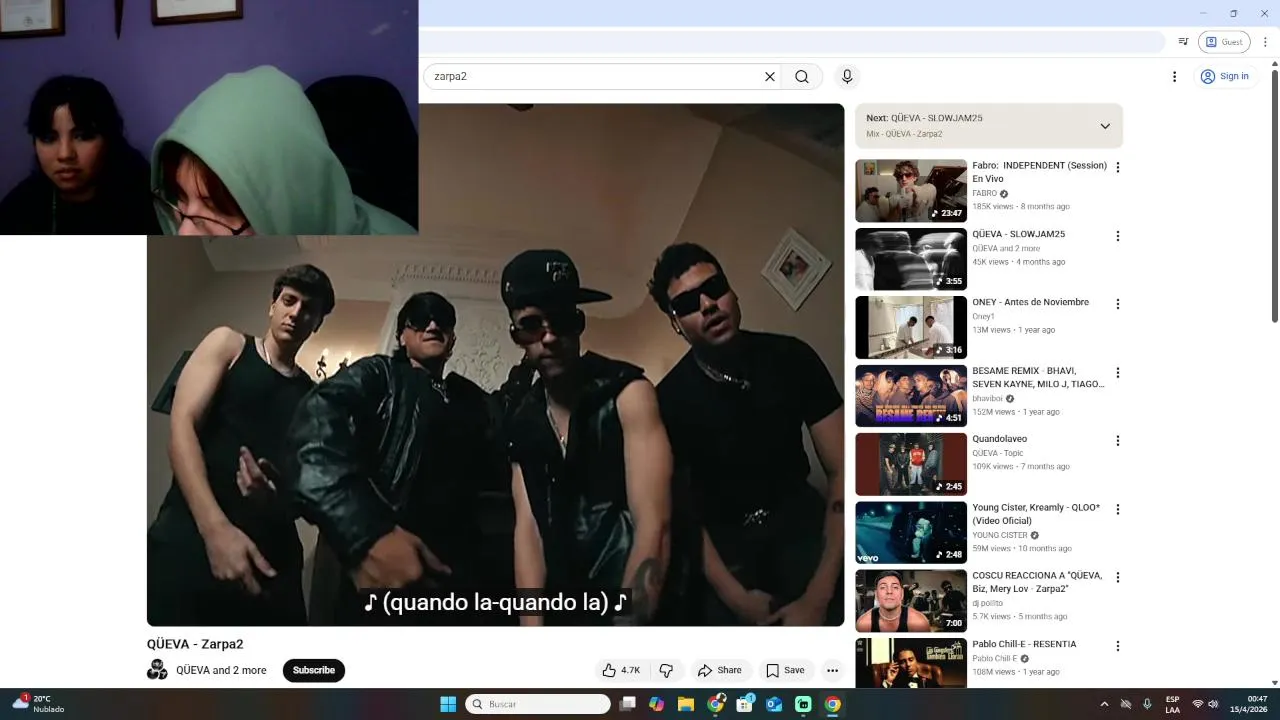Open Microsoft Store from taskbar

[745, 704]
